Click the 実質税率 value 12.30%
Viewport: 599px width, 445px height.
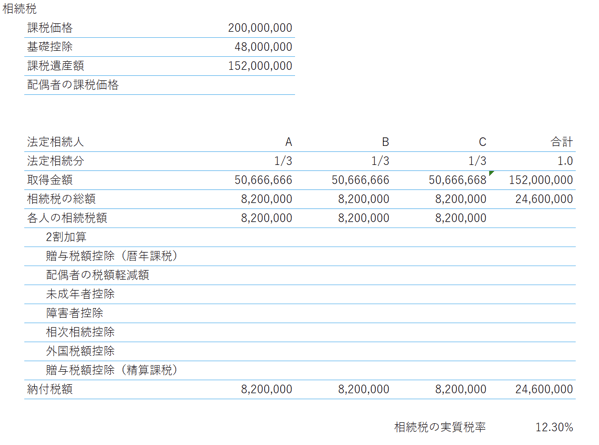554,427
